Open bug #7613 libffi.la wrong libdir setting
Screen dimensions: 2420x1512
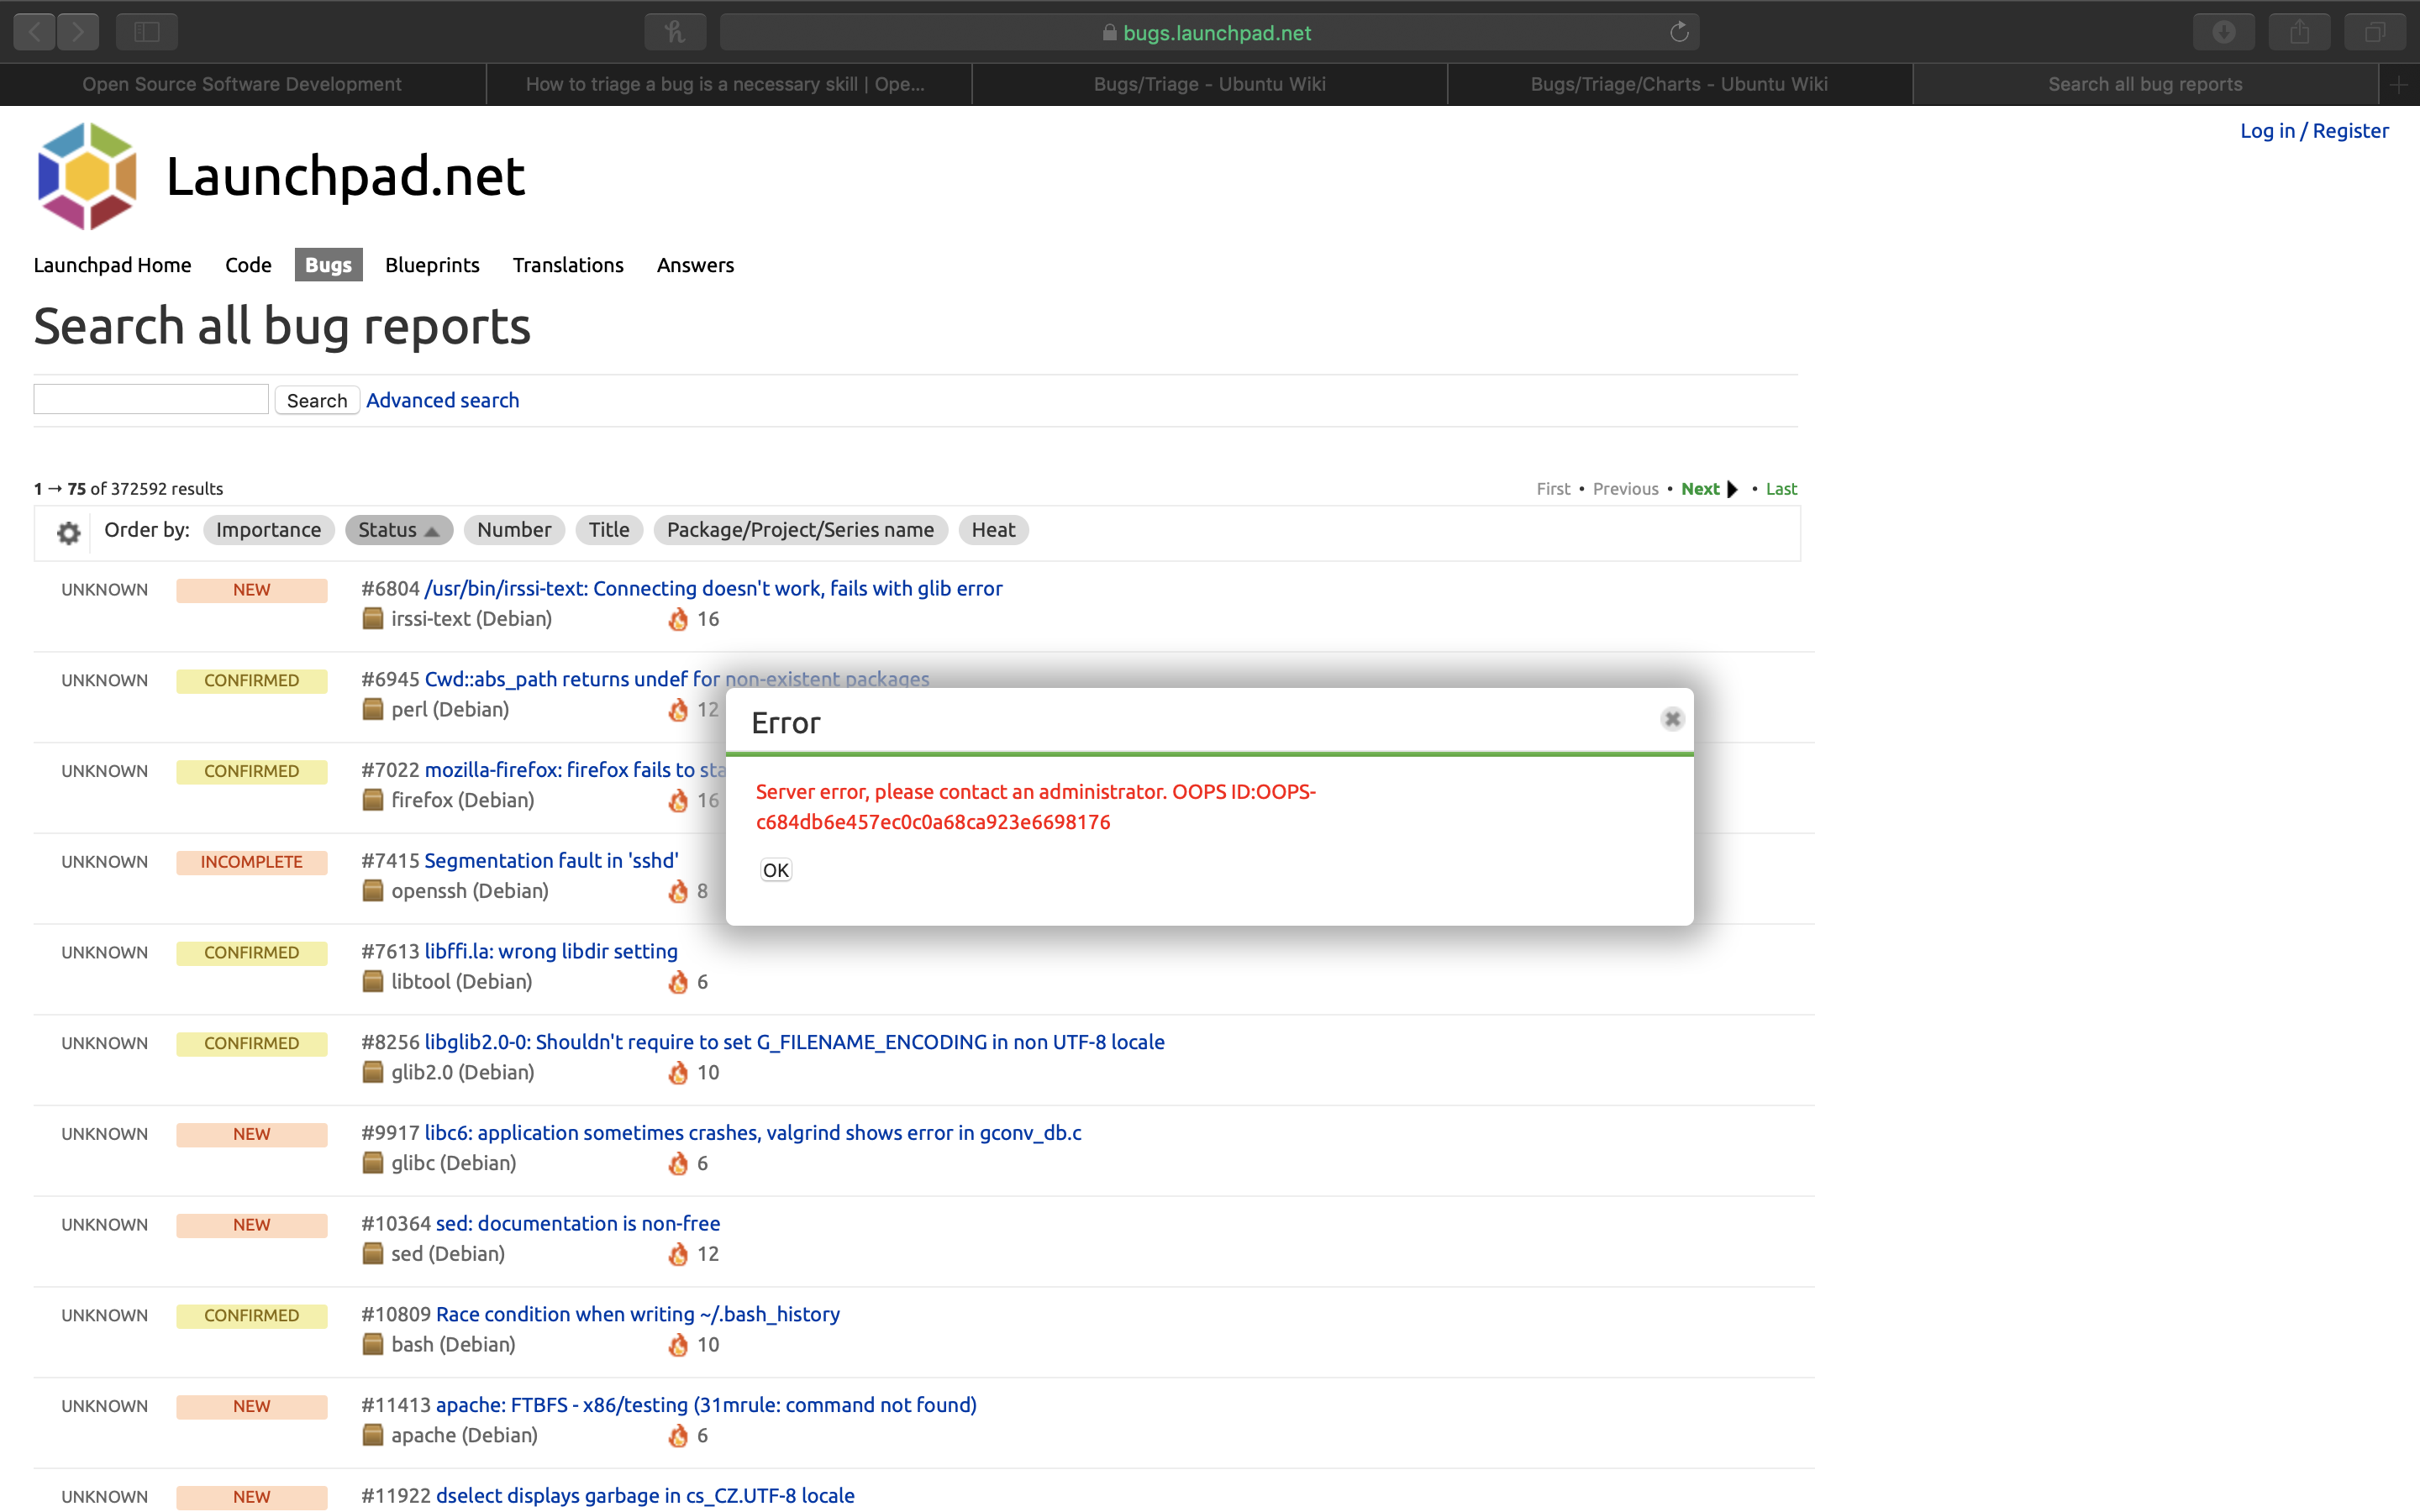point(551,951)
